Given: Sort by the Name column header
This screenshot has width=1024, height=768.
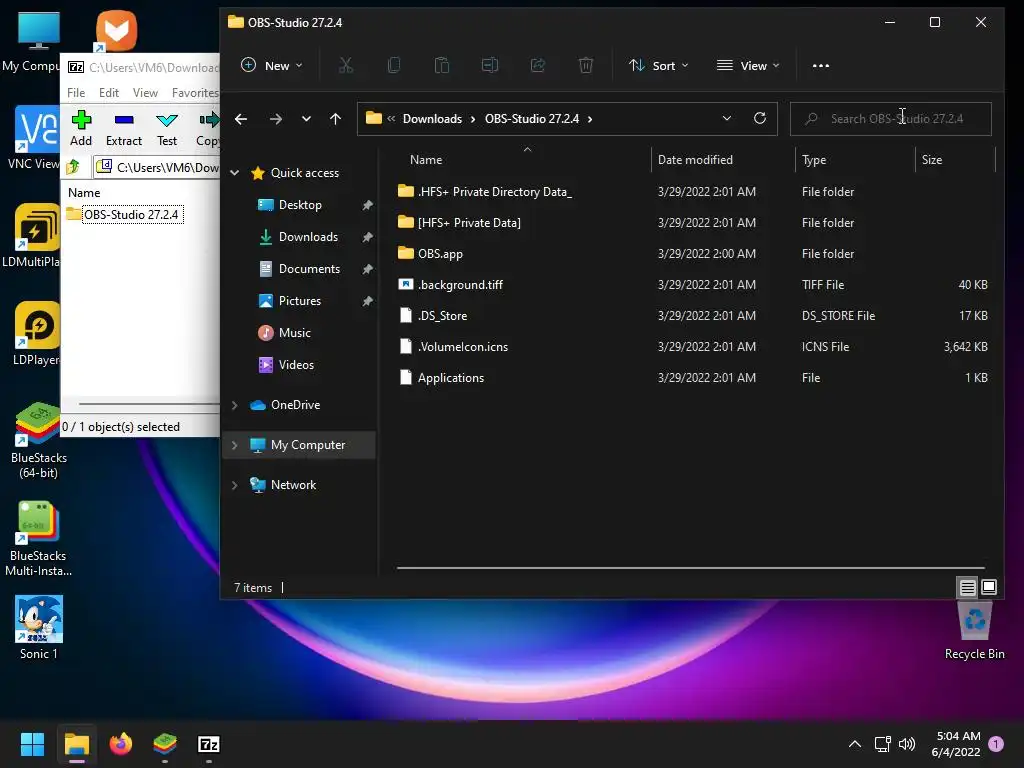Looking at the screenshot, I should (426, 160).
